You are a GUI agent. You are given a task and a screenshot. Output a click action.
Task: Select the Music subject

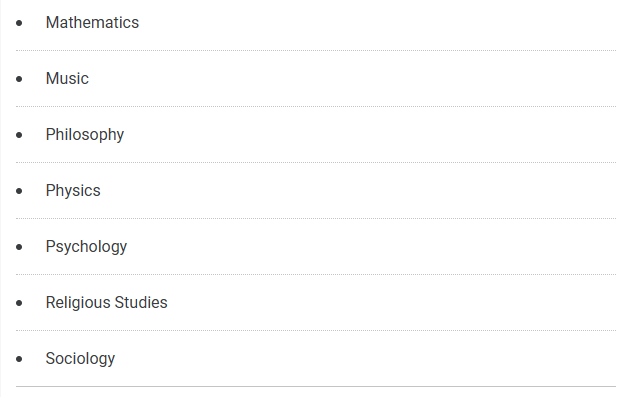[67, 79]
